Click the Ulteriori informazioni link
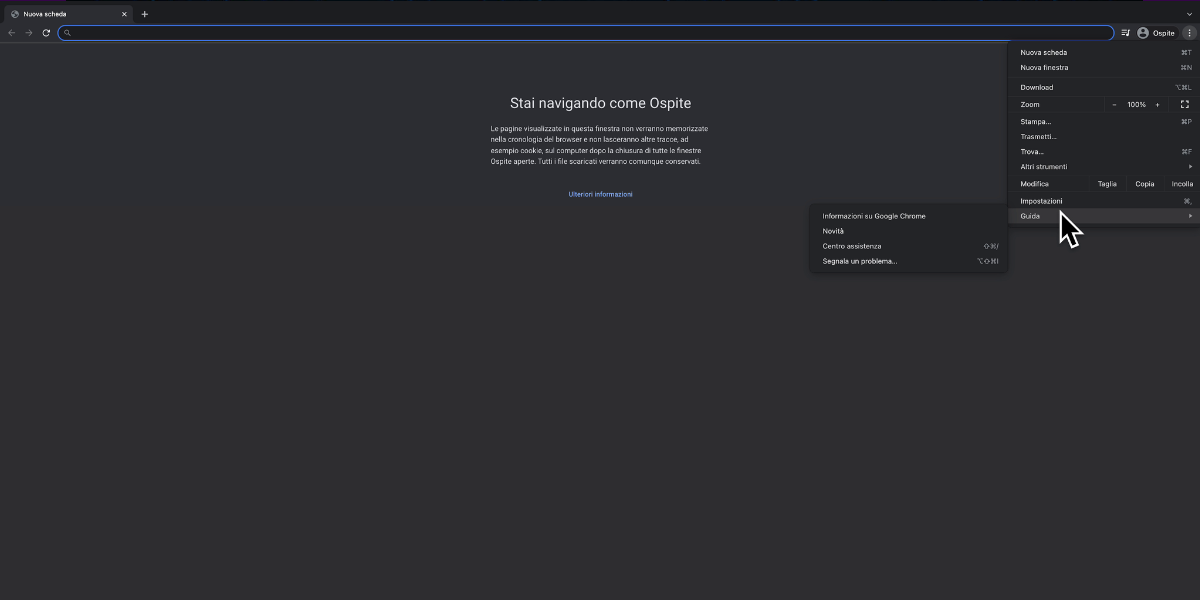The height and width of the screenshot is (600, 1200). tap(600, 194)
